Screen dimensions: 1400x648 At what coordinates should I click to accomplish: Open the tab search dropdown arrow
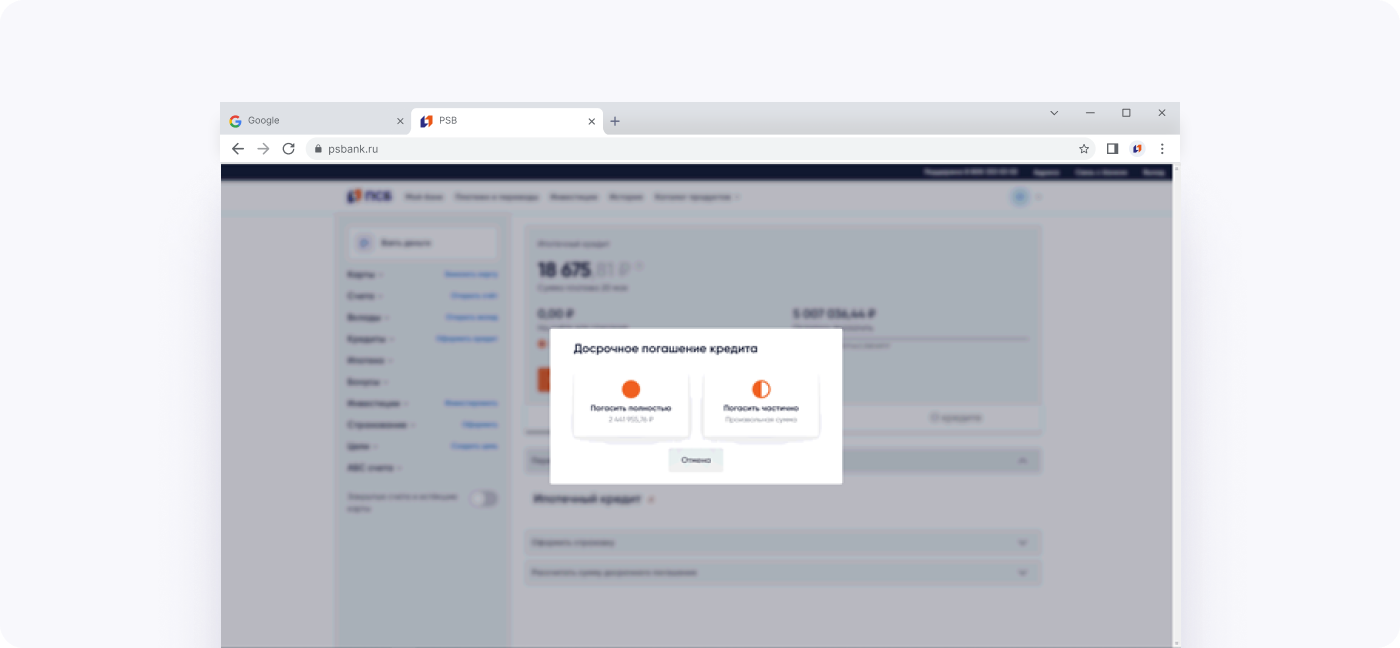(1054, 113)
